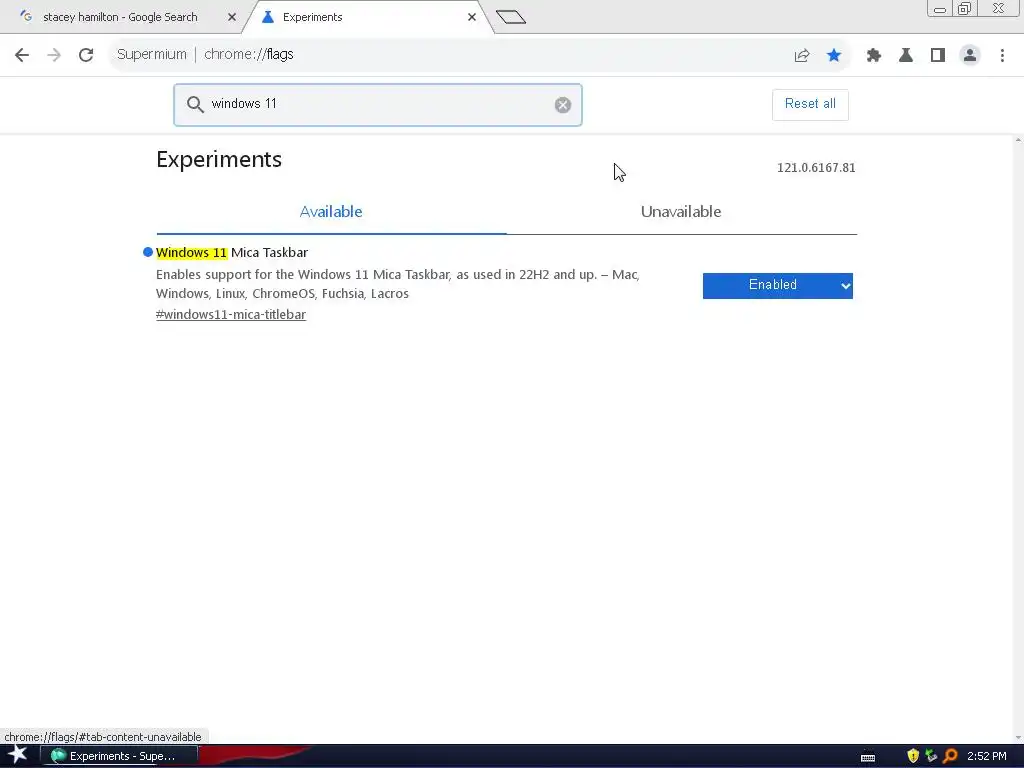Minimize the Supermium browser window
1024x768 pixels.
(x=940, y=10)
